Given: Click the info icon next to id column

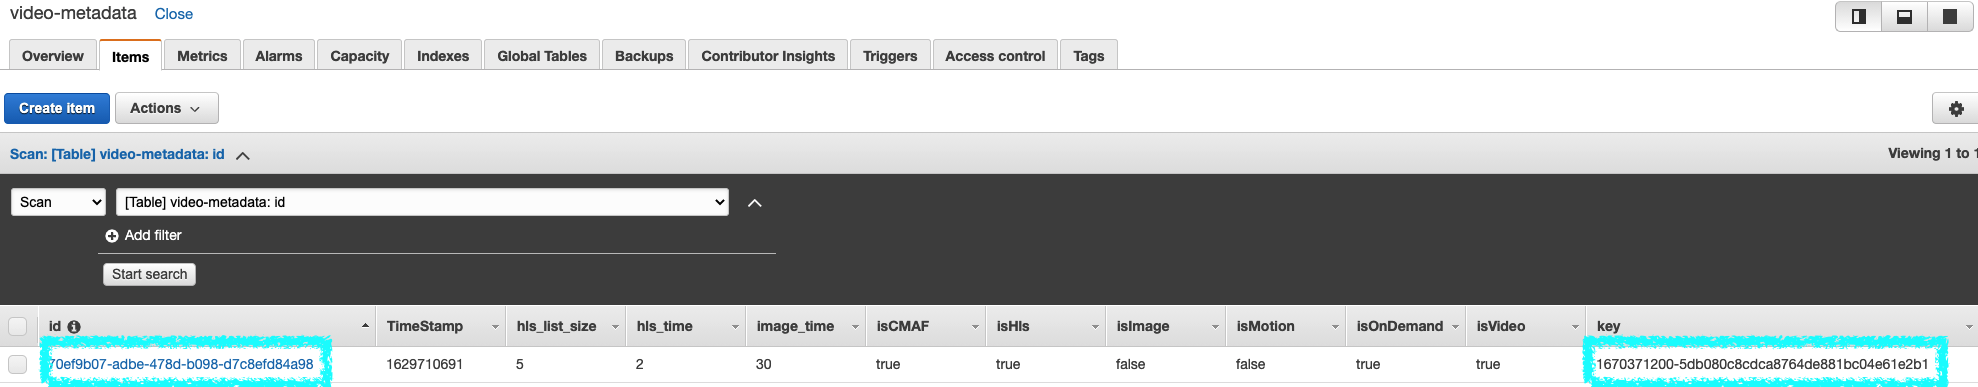Looking at the screenshot, I should (x=74, y=327).
